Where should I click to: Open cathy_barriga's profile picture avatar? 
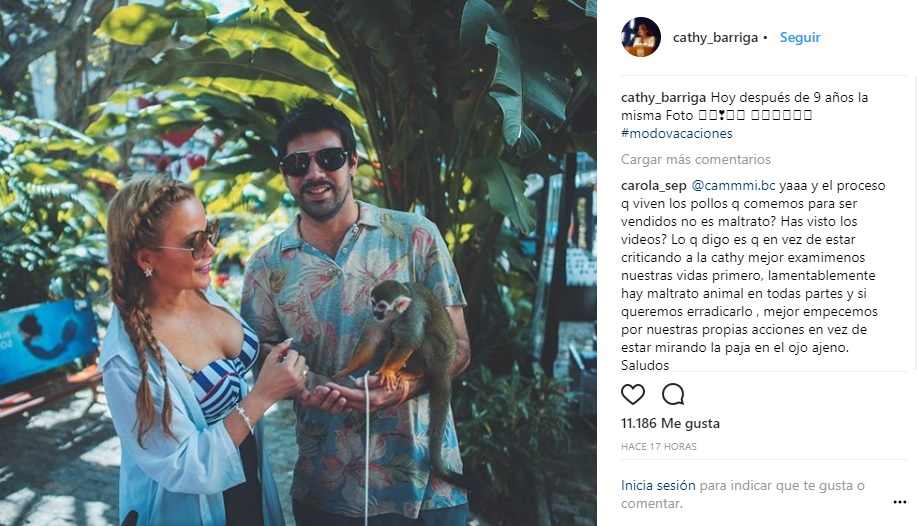click(x=640, y=37)
